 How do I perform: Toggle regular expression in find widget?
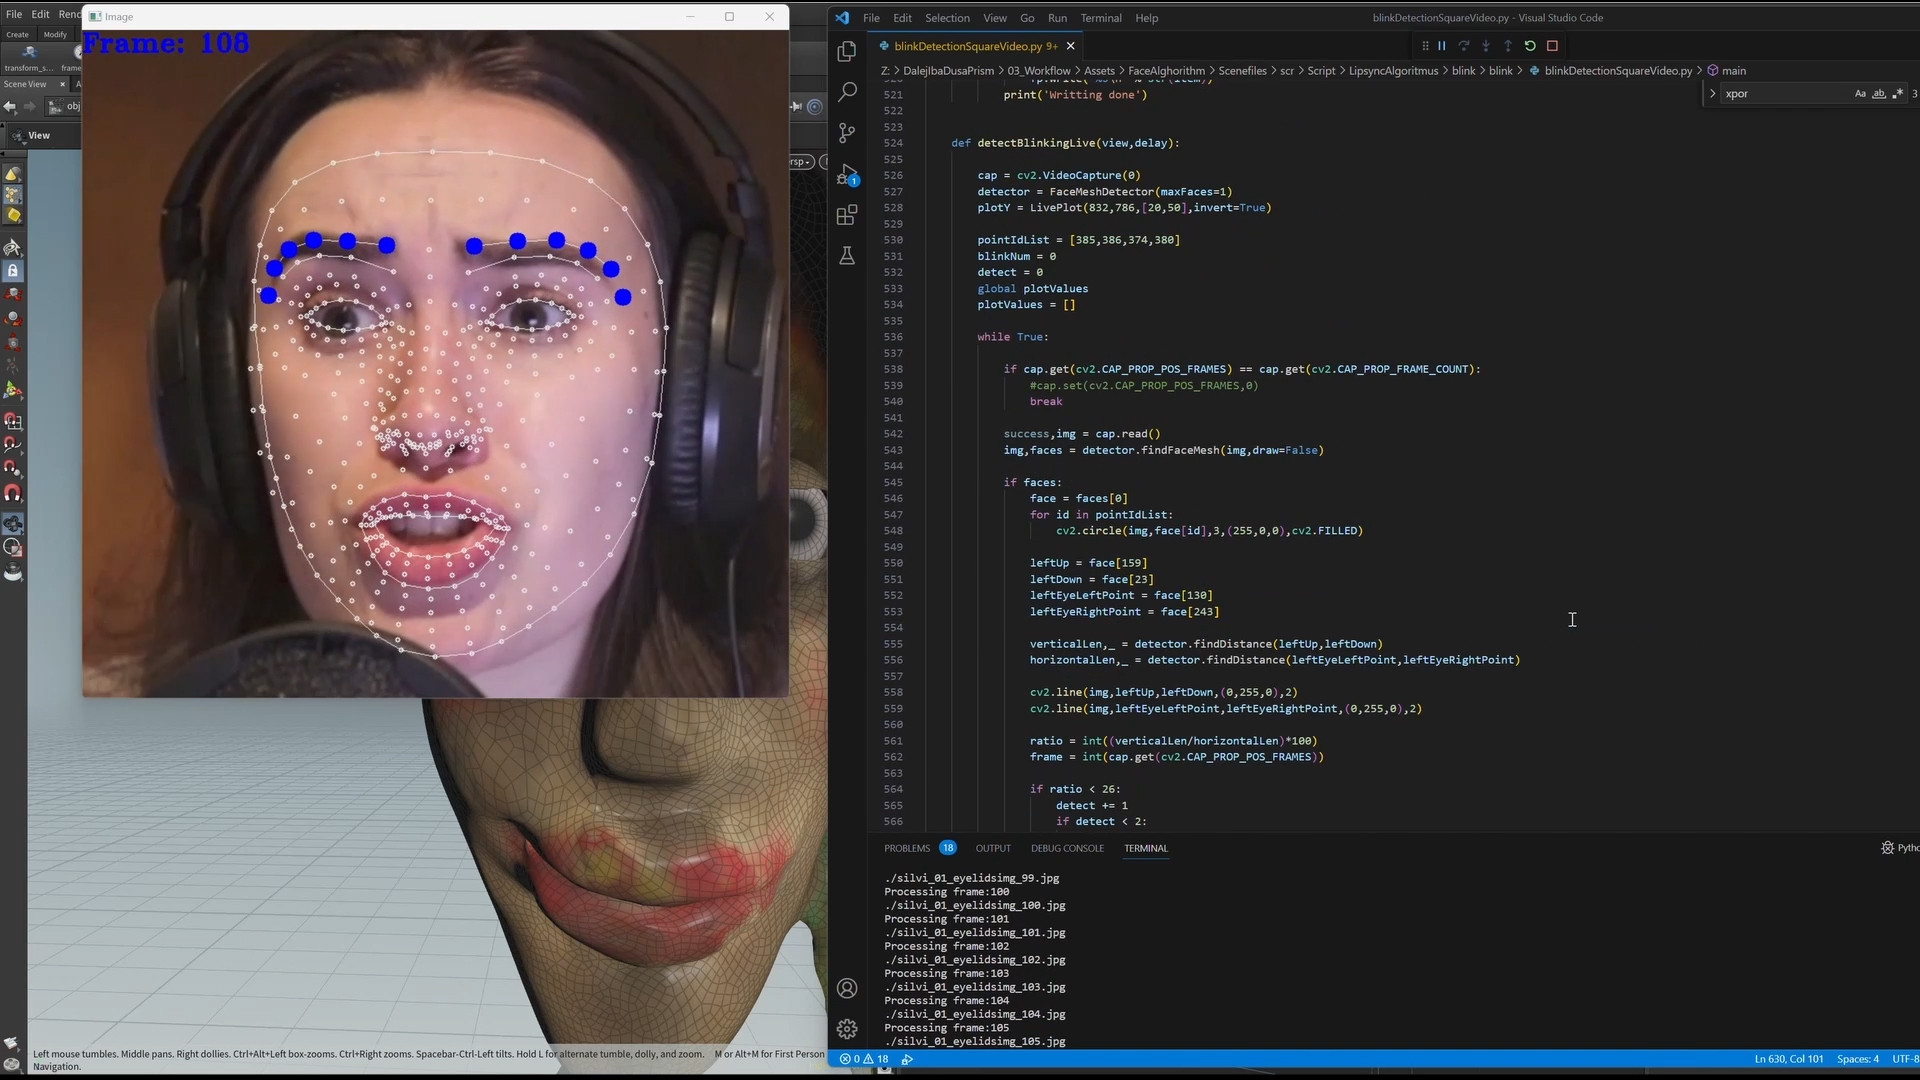(x=1898, y=94)
